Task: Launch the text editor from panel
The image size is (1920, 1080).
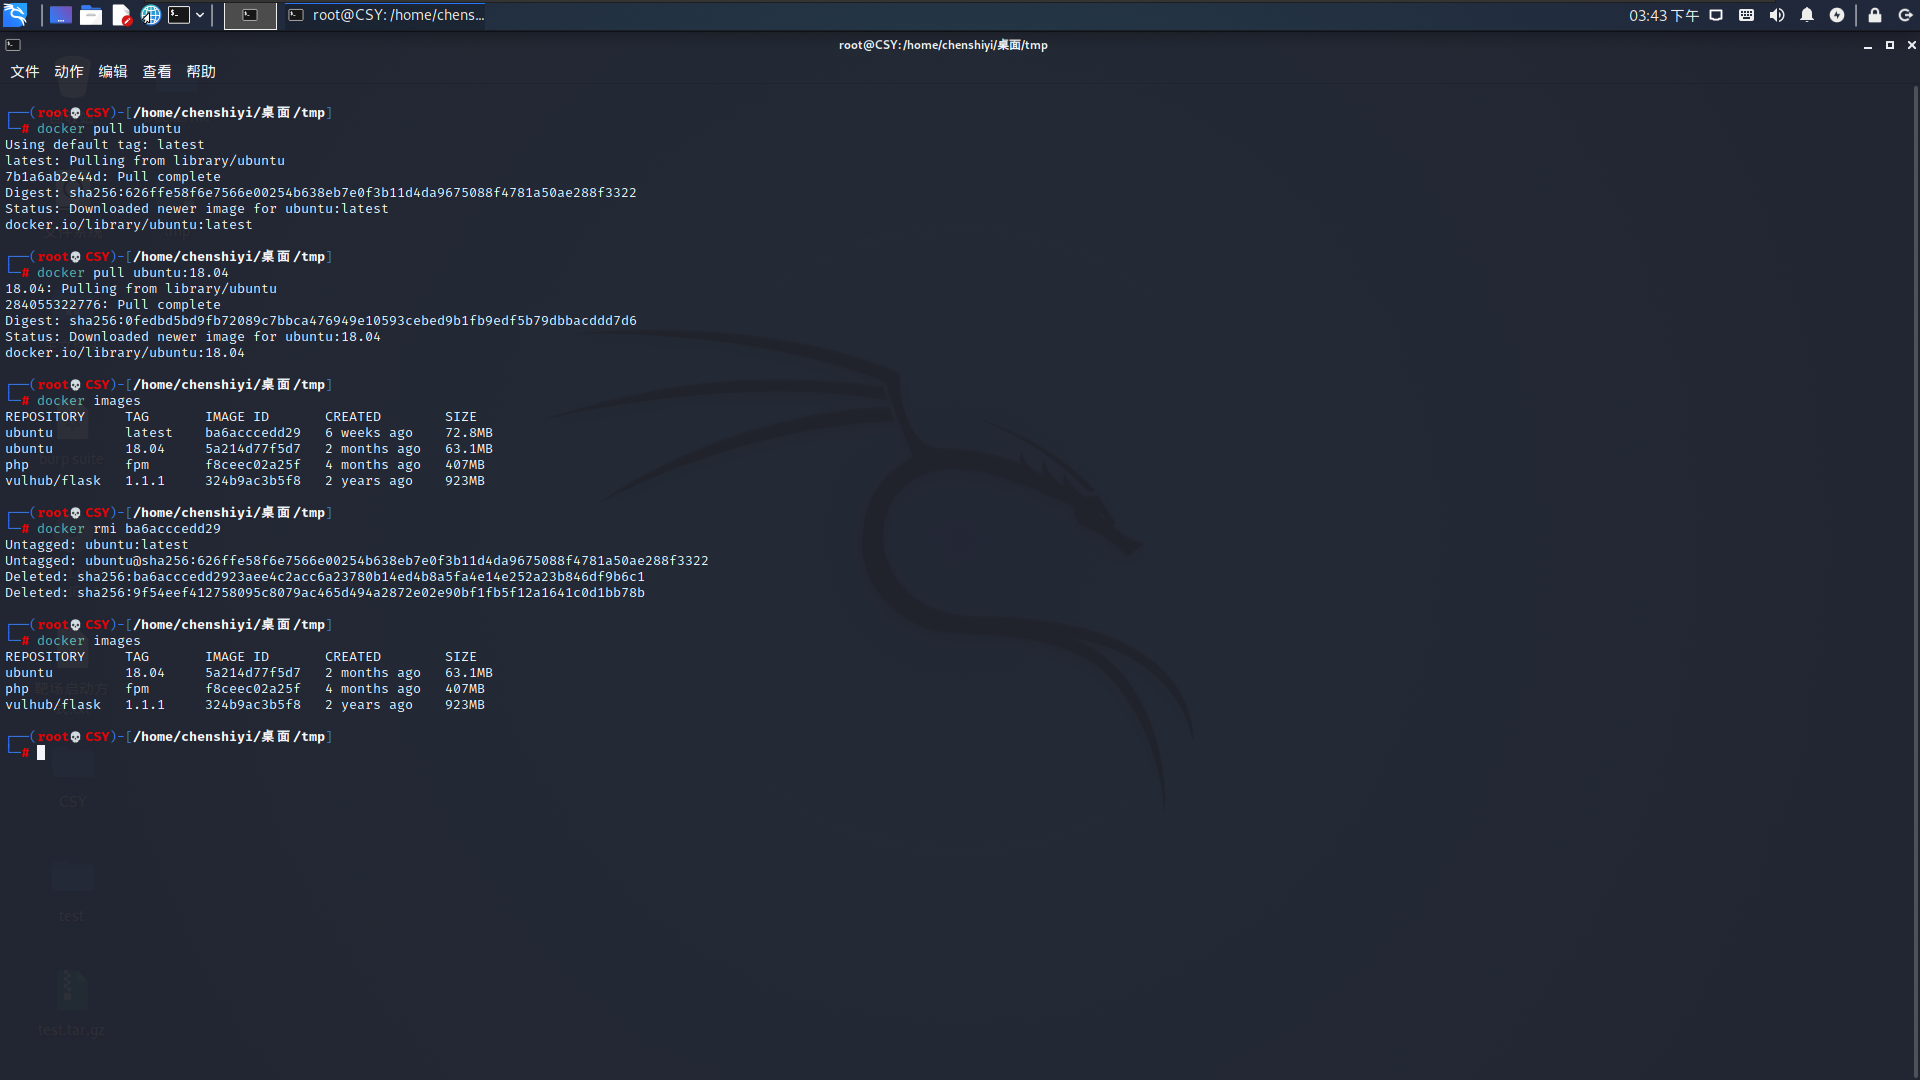Action: click(x=121, y=15)
